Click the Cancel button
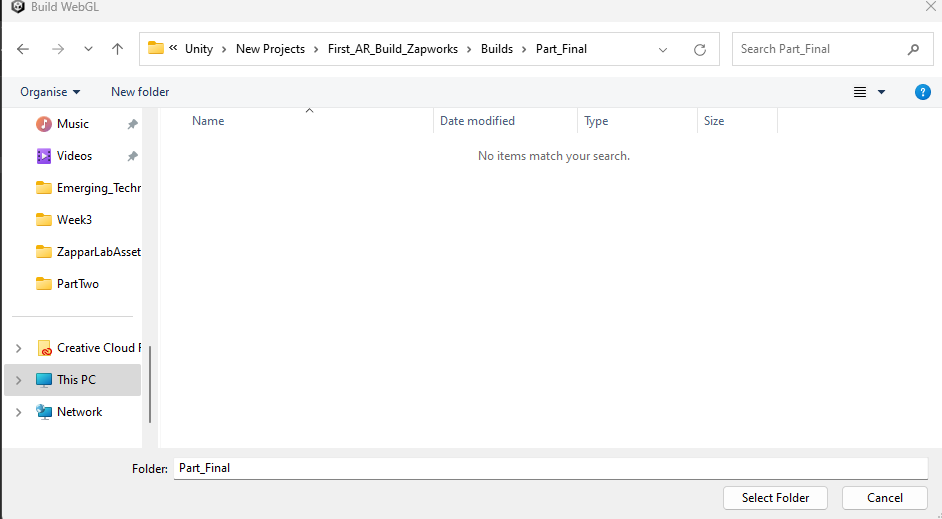 [x=884, y=497]
